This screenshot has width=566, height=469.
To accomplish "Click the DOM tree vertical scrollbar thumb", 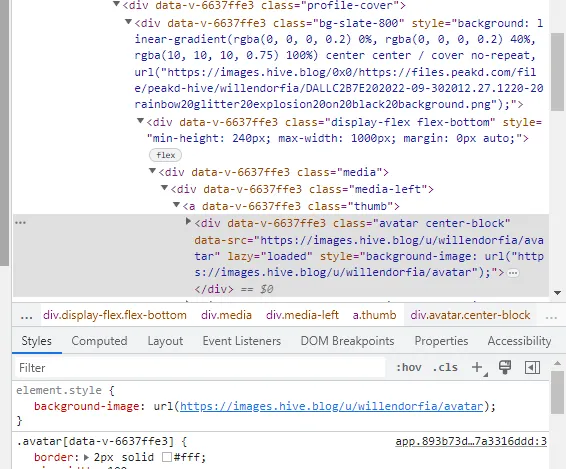I will [x=557, y=71].
